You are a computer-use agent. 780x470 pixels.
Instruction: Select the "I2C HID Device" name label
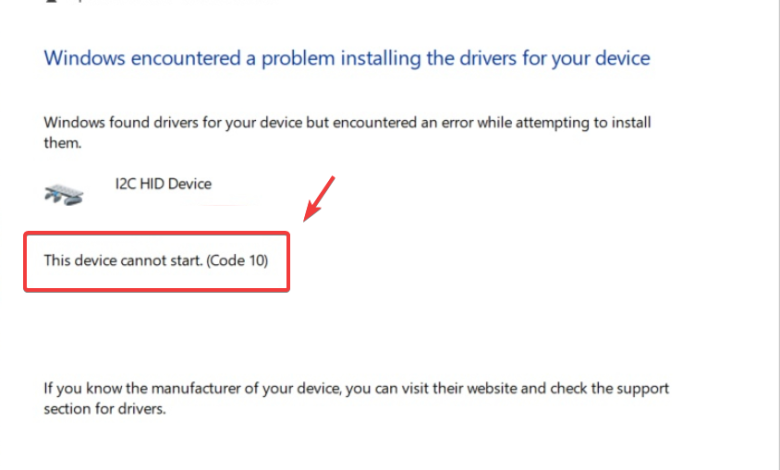click(x=164, y=184)
